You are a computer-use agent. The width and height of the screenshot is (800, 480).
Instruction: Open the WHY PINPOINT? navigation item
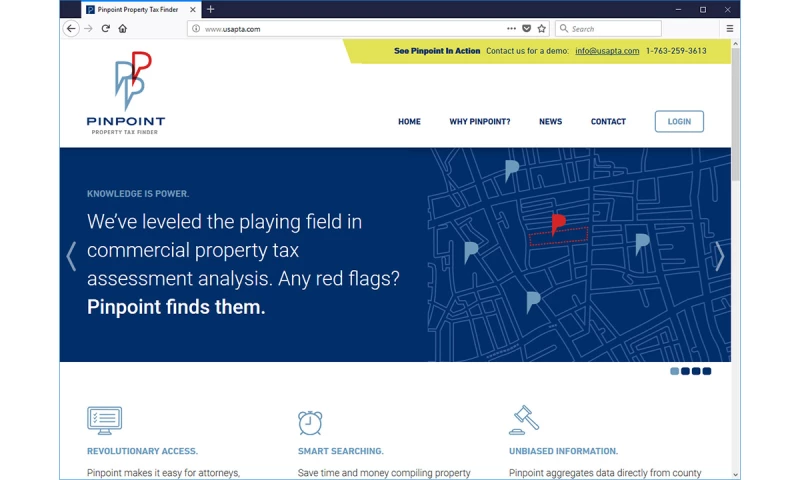pos(480,122)
